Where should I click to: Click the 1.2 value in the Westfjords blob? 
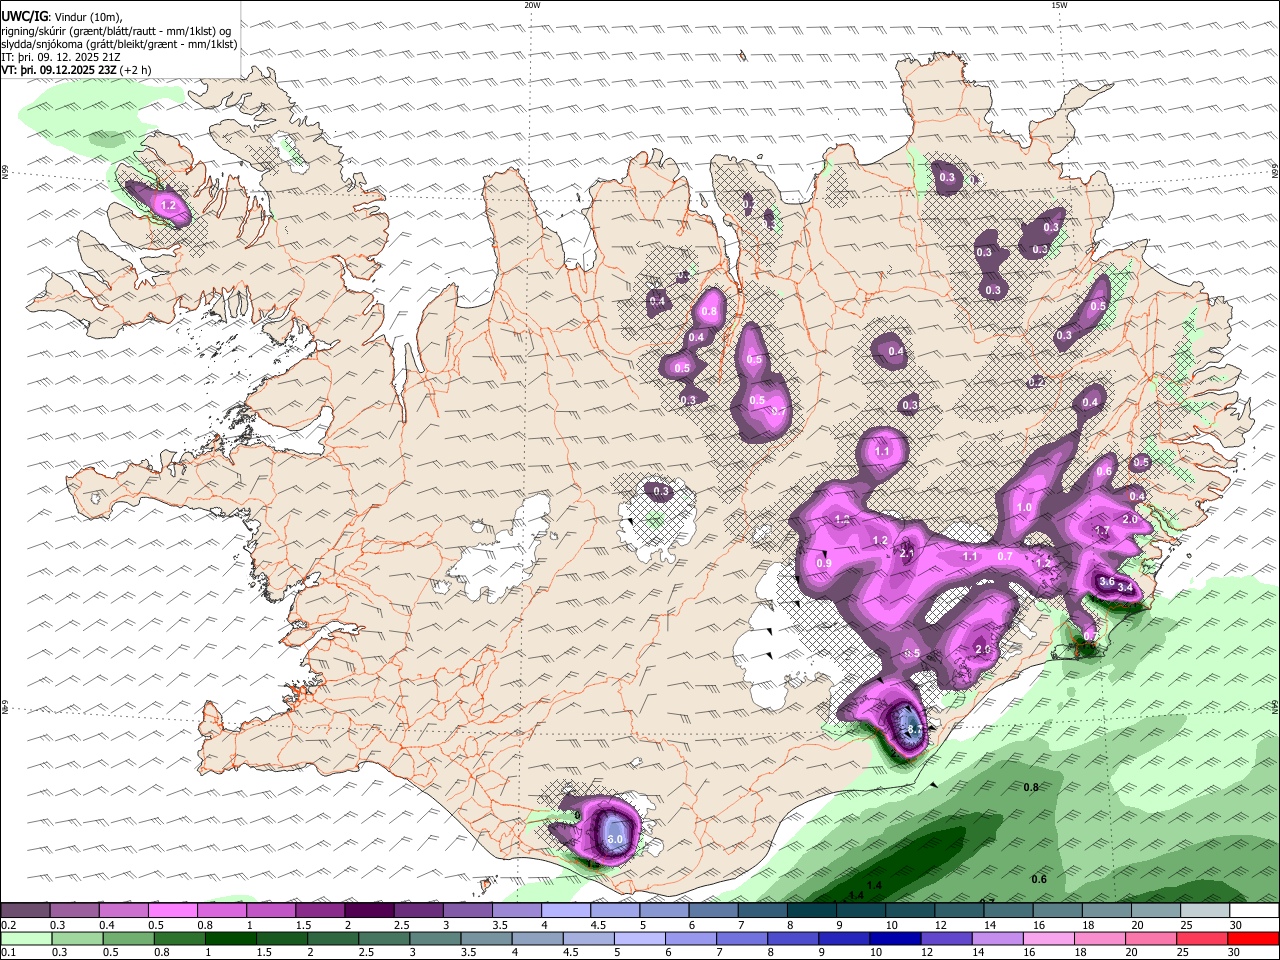(x=169, y=205)
